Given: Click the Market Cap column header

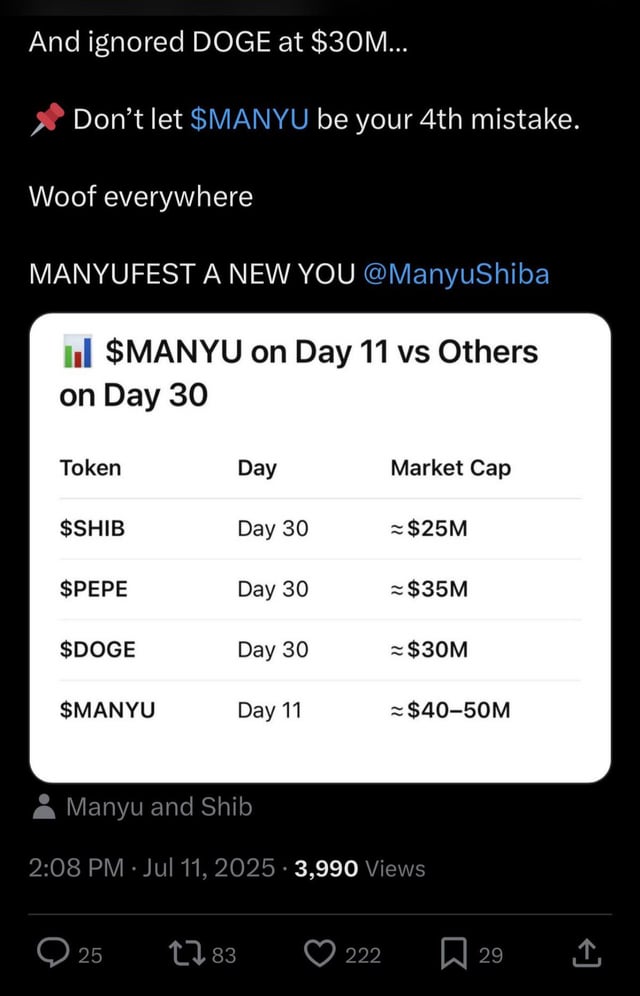Looking at the screenshot, I should pyautogui.click(x=450, y=468).
